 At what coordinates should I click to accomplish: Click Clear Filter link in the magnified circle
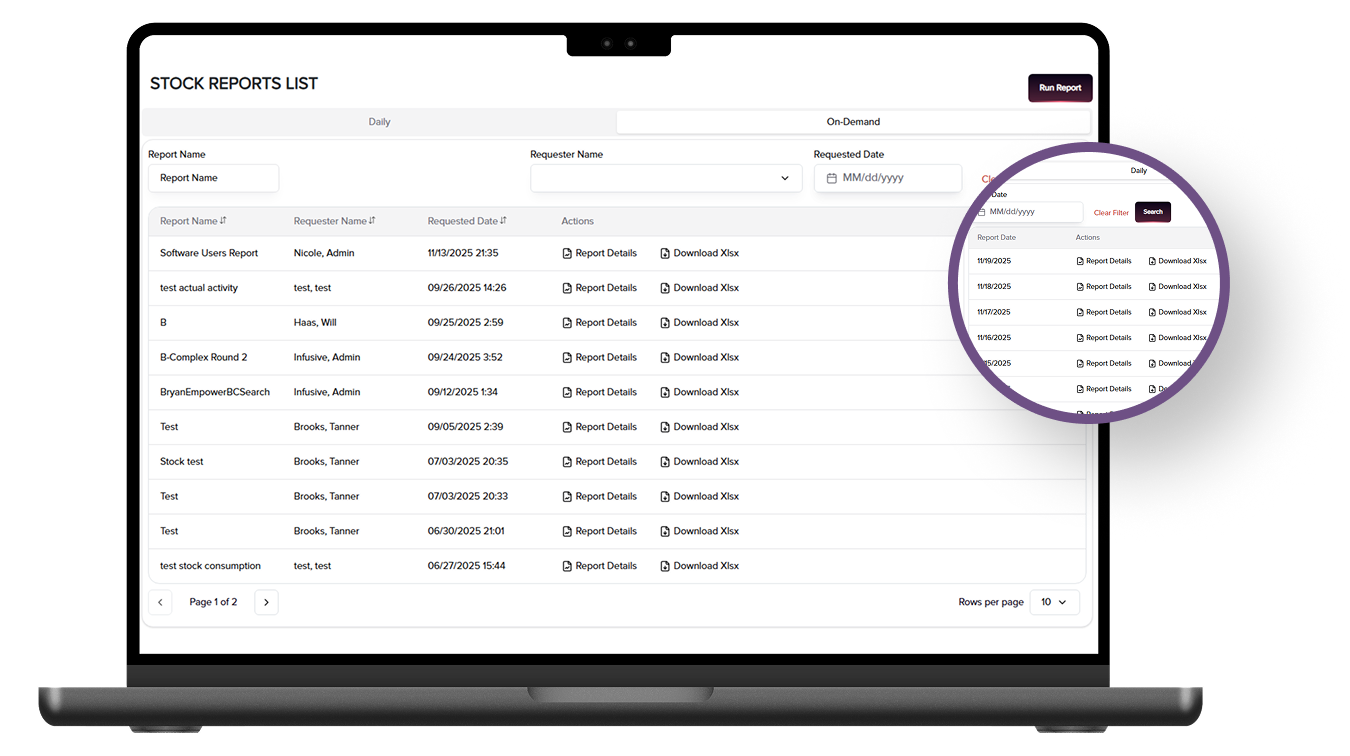coord(1111,213)
